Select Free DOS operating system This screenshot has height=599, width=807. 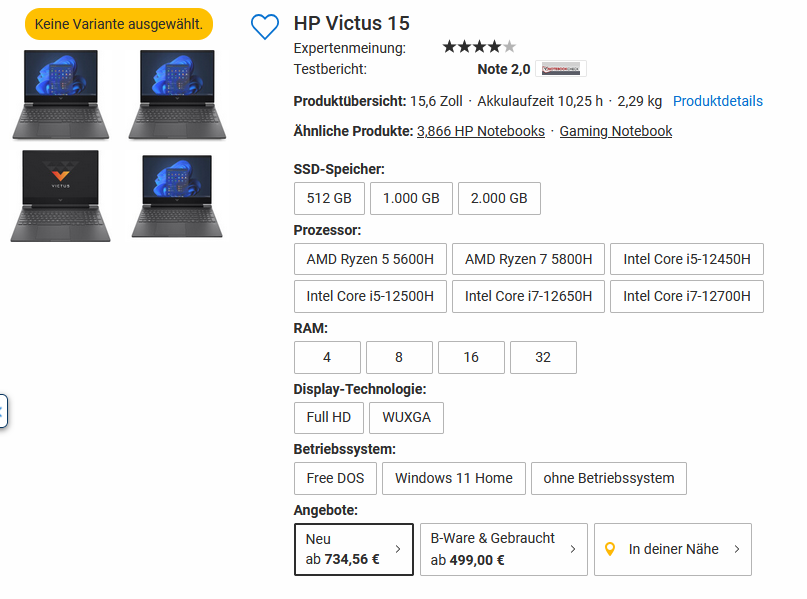[x=336, y=478]
